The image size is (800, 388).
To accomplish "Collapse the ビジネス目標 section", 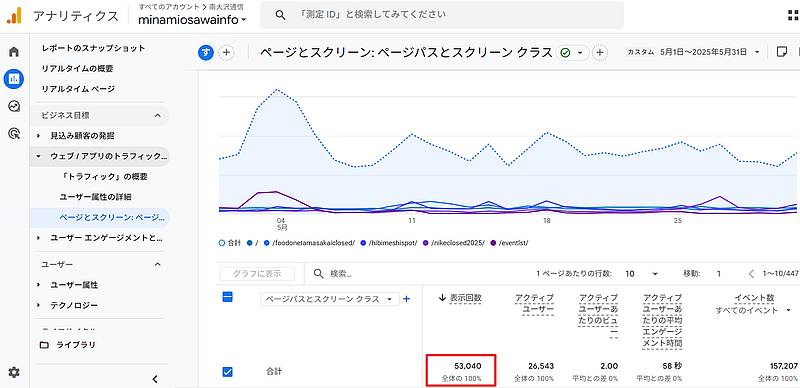I will pyautogui.click(x=158, y=116).
